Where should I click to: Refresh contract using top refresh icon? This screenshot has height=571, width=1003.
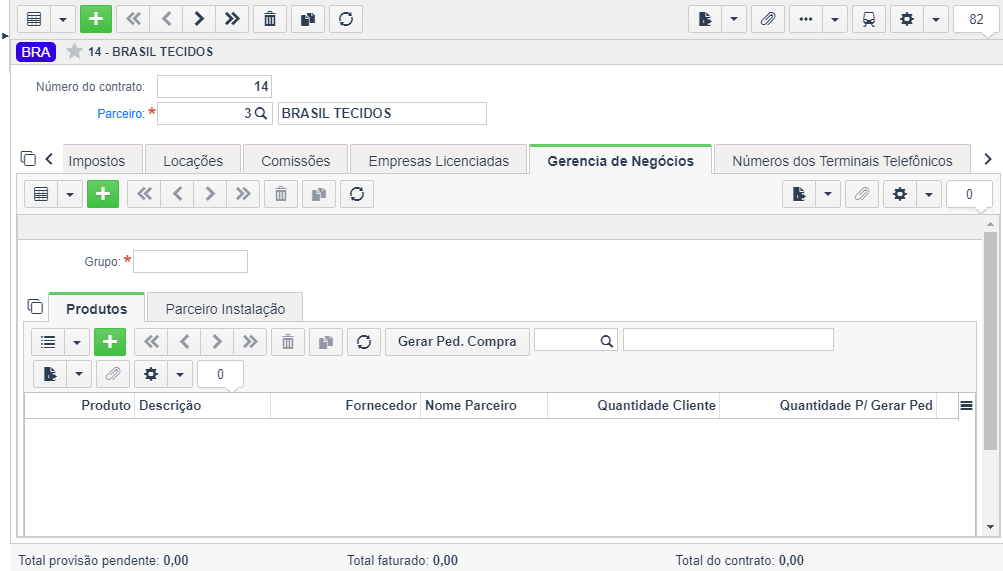(346, 19)
